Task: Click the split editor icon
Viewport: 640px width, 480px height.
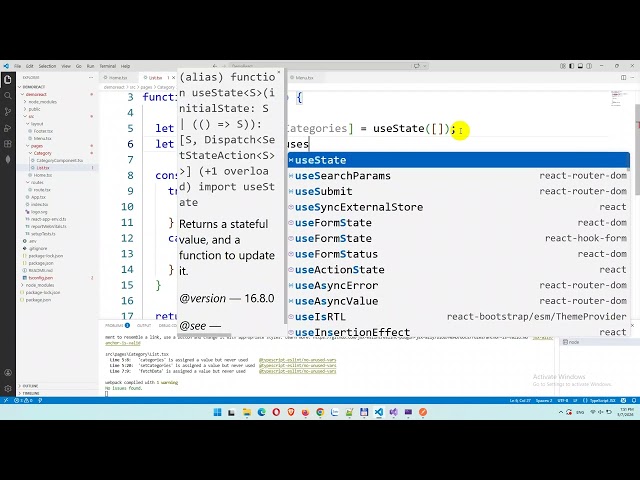Action: point(623,78)
